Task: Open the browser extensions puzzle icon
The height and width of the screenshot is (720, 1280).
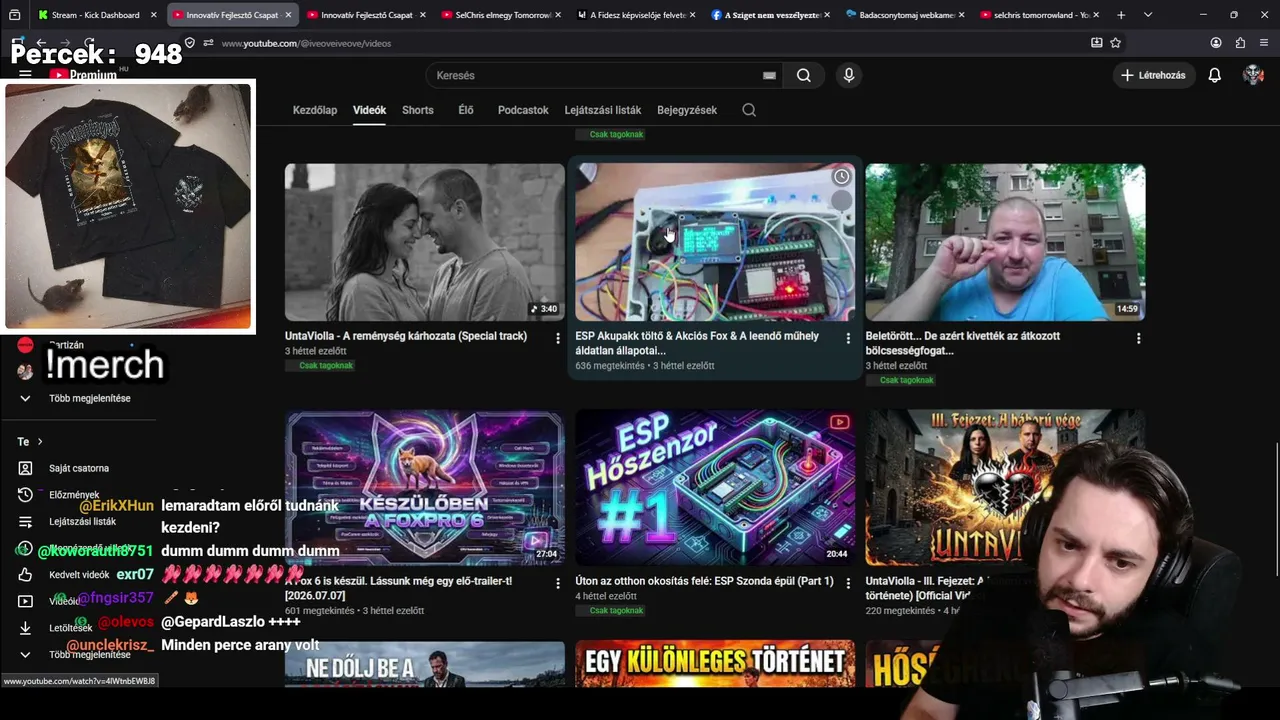Action: 1240,43
